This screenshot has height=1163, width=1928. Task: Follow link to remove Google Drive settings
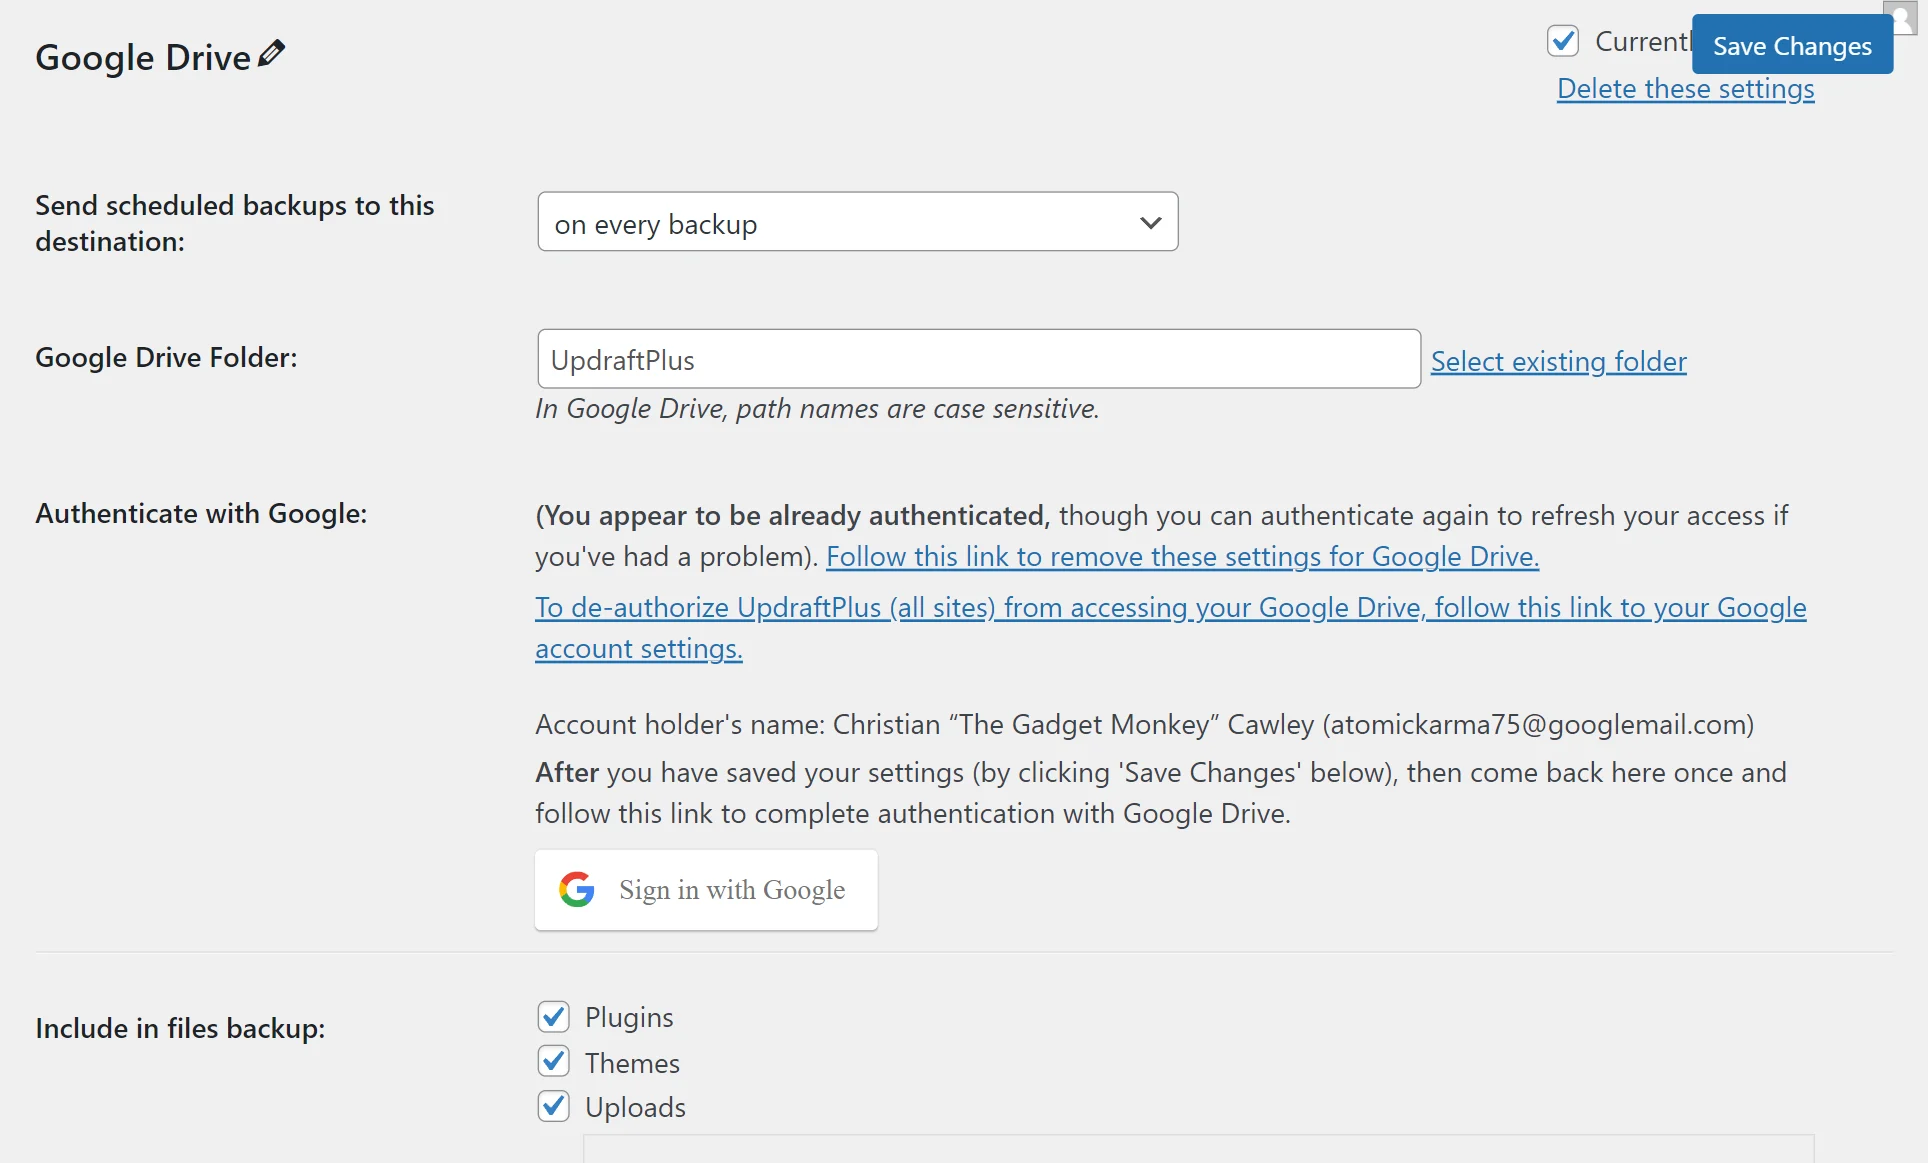pos(1182,557)
